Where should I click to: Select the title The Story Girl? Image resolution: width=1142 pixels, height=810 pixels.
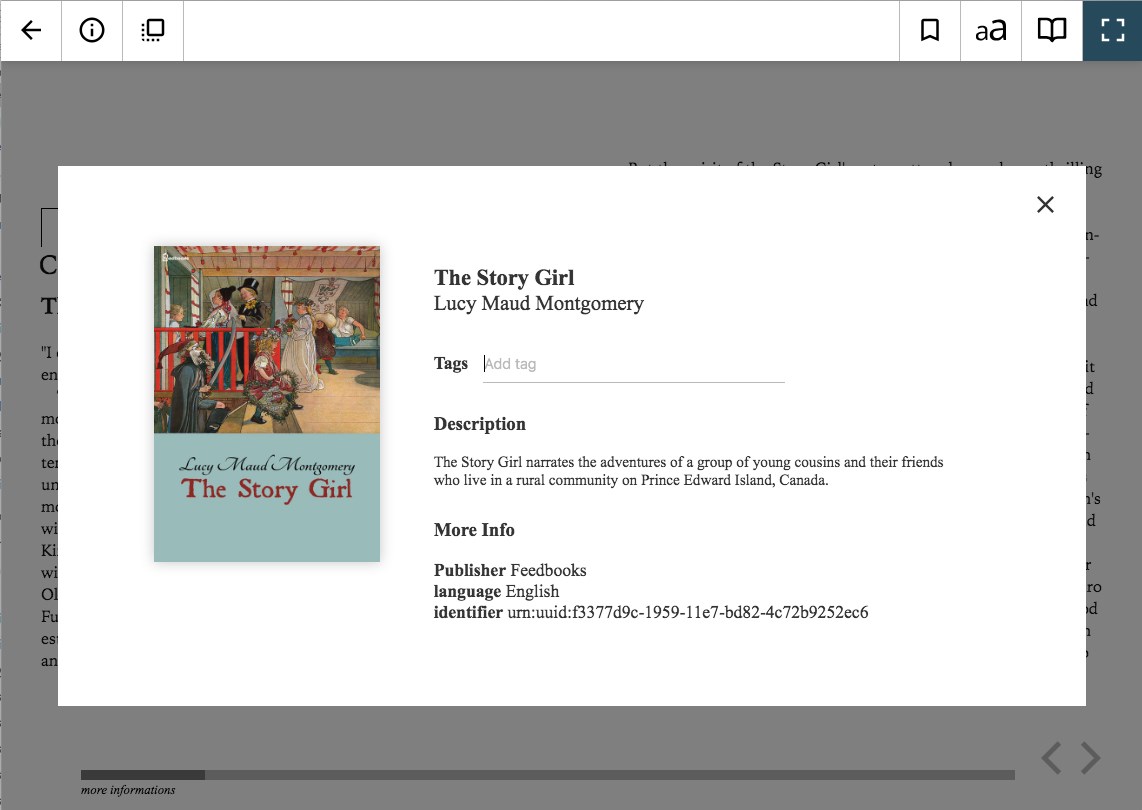504,278
